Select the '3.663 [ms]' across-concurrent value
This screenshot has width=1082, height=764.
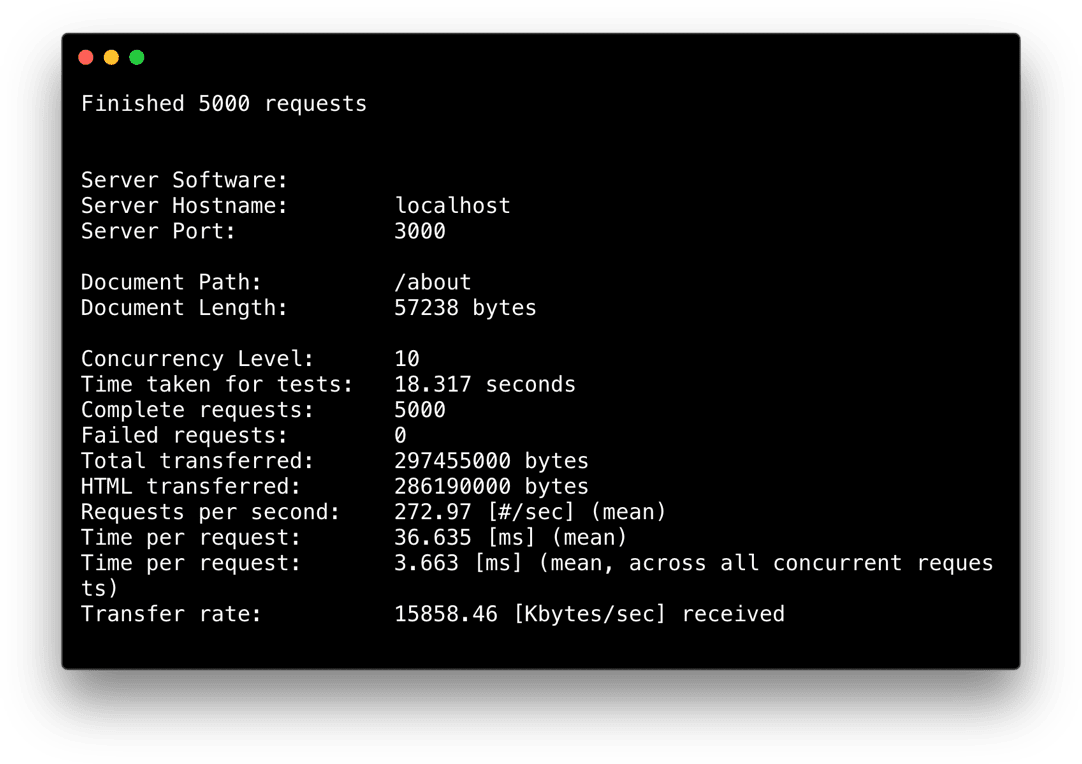(x=458, y=563)
